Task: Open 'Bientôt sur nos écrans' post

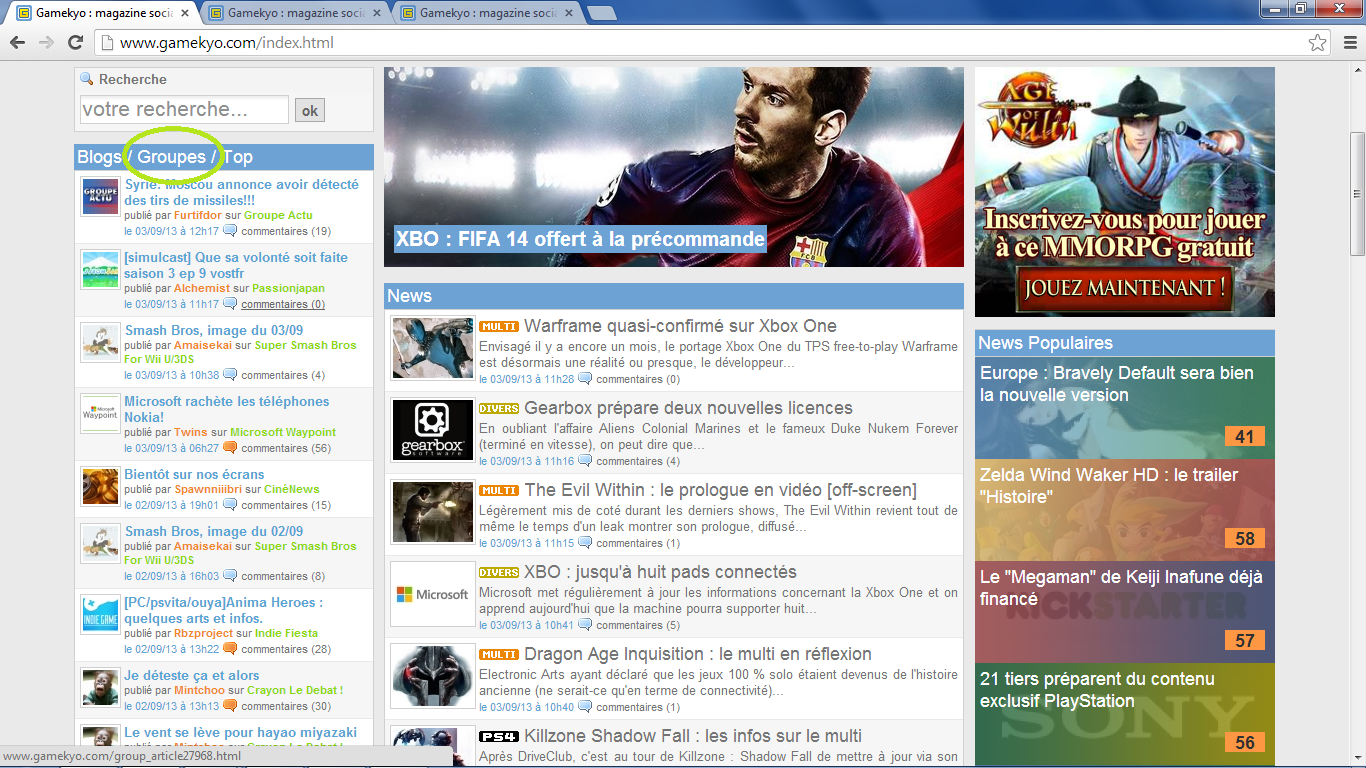Action: tap(194, 474)
